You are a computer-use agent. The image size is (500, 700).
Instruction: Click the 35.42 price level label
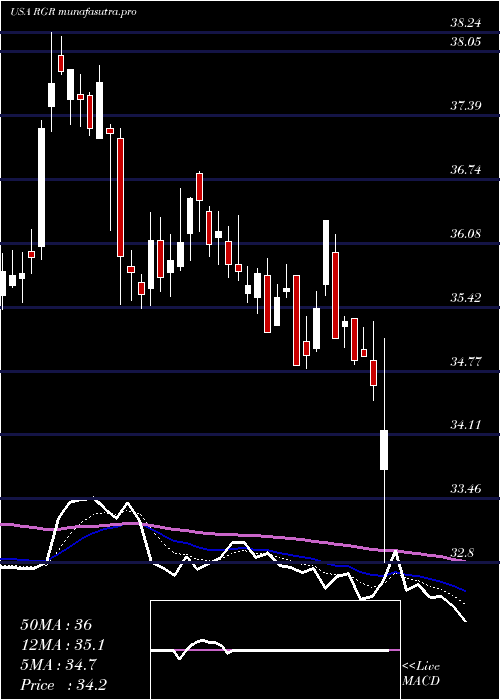pyautogui.click(x=466, y=297)
